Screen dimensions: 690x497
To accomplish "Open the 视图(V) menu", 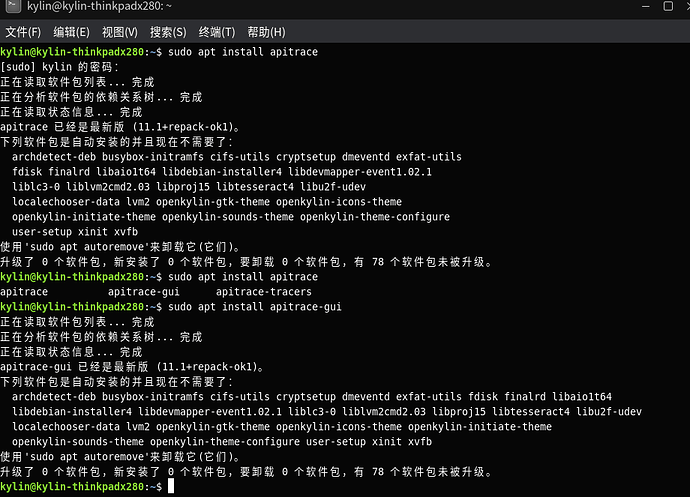I will (x=120, y=33).
